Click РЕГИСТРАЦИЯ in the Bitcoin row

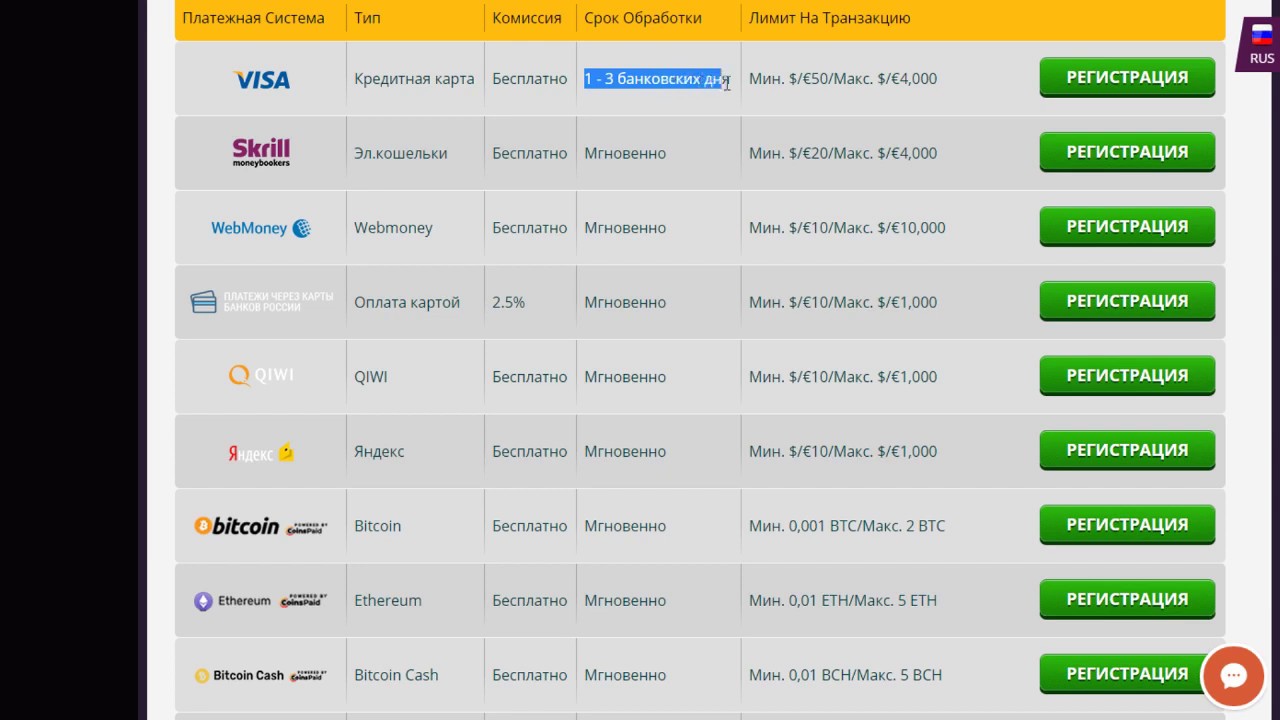pyautogui.click(x=1127, y=525)
